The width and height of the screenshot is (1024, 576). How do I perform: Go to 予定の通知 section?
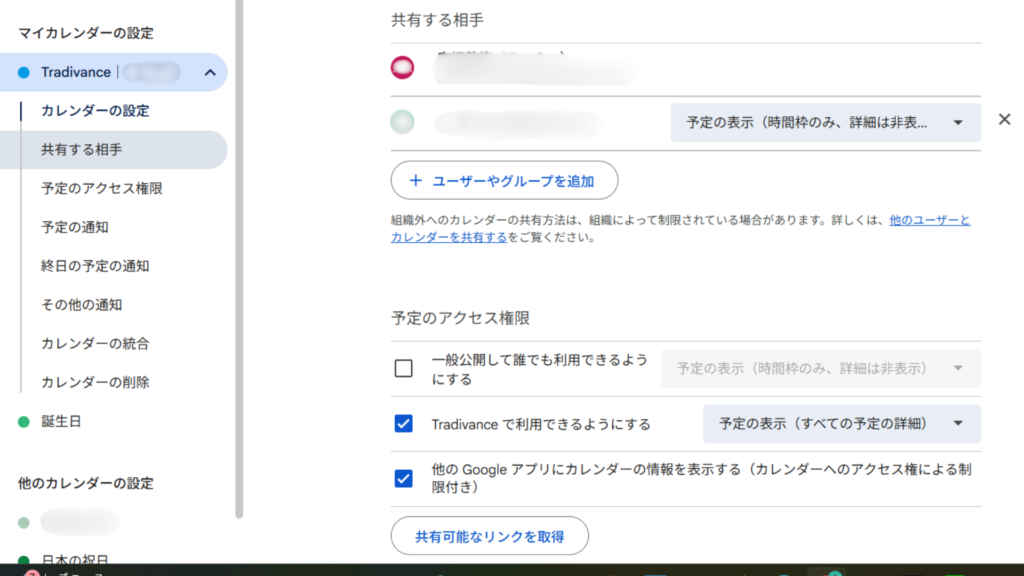75,227
